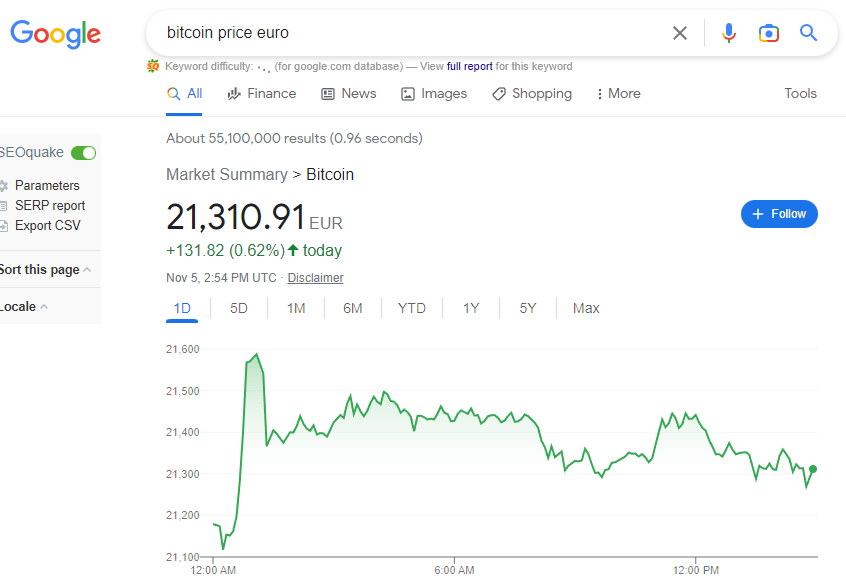The image size is (846, 586).
Task: Click inside the search input field
Action: pos(400,33)
